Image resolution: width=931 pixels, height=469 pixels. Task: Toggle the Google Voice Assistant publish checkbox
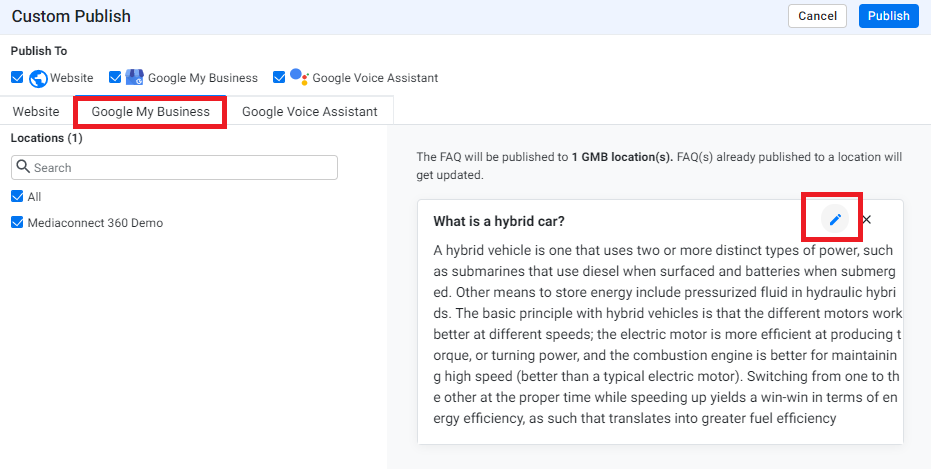pos(279,77)
